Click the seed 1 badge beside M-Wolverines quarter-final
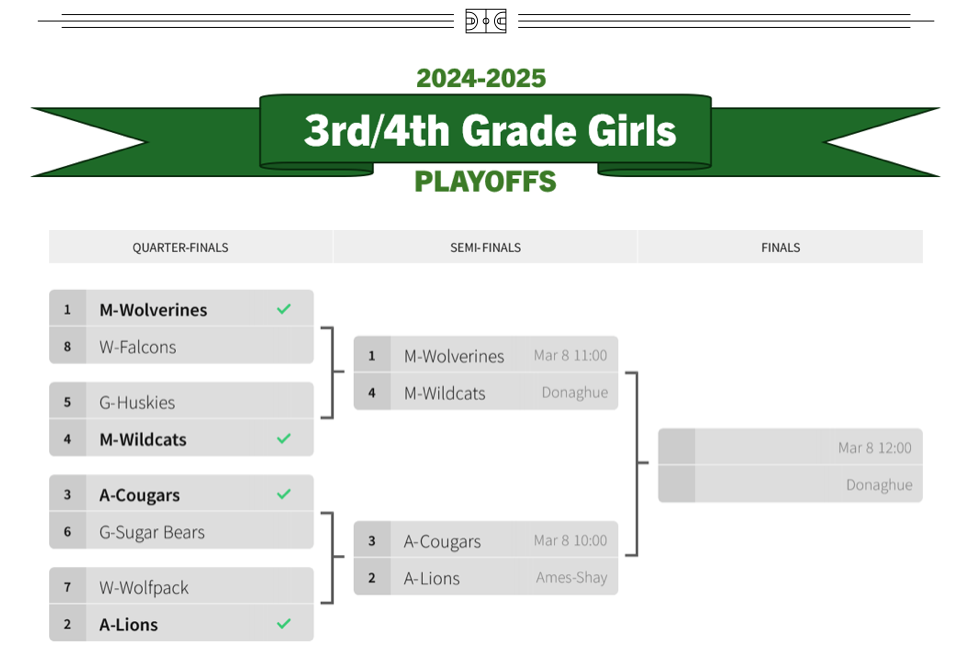974x665 pixels. click(x=68, y=309)
